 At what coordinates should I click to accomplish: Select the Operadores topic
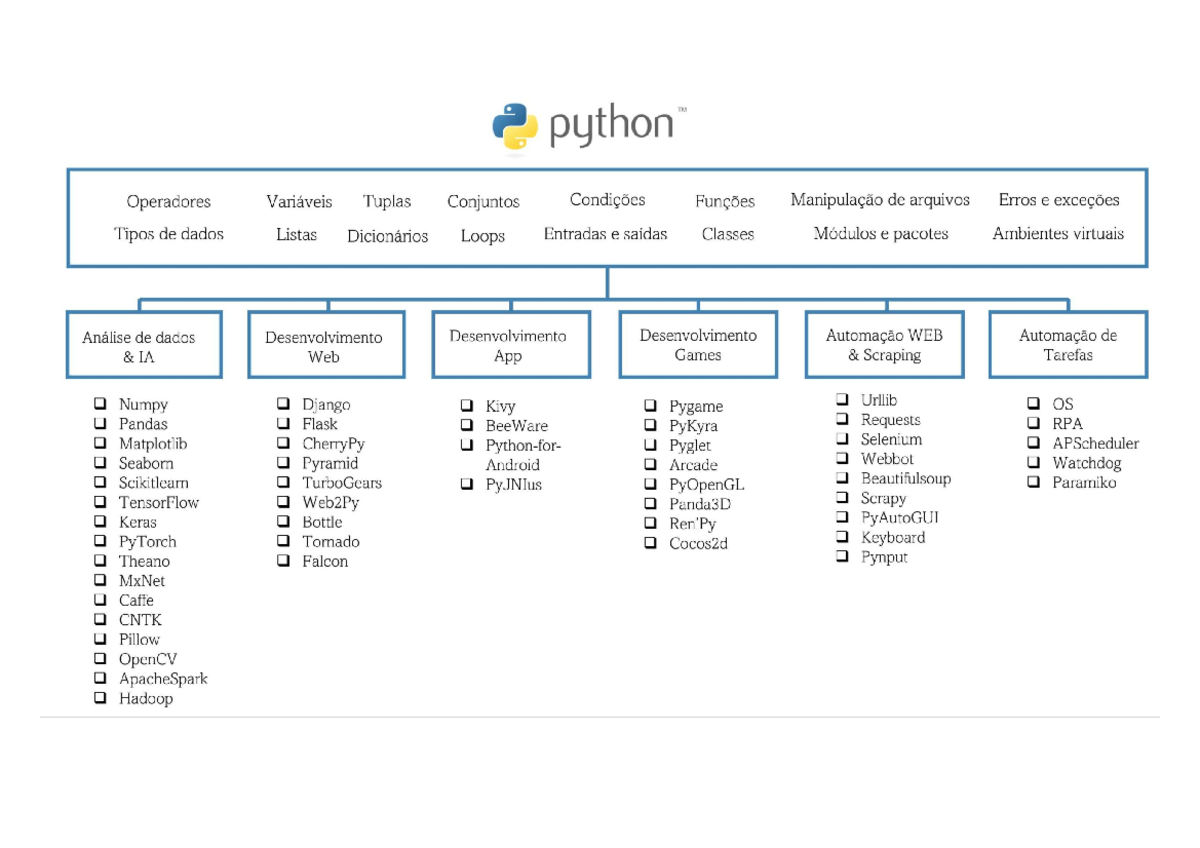pos(168,201)
